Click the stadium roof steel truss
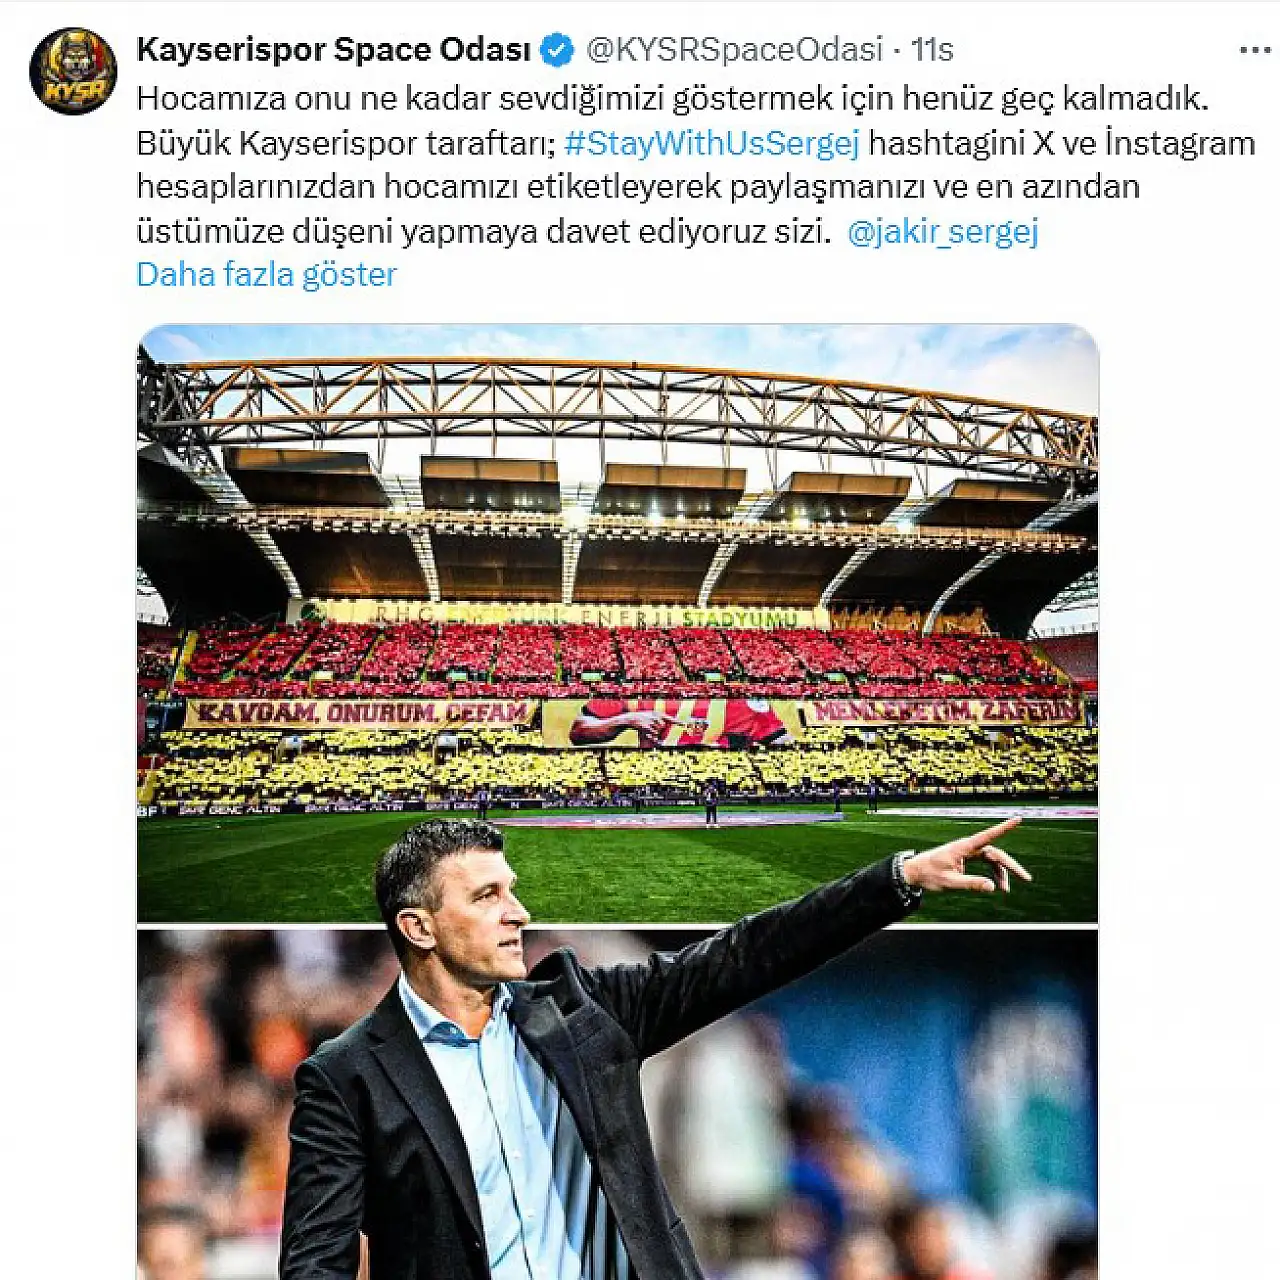The height and width of the screenshot is (1280, 1280). [x=617, y=410]
